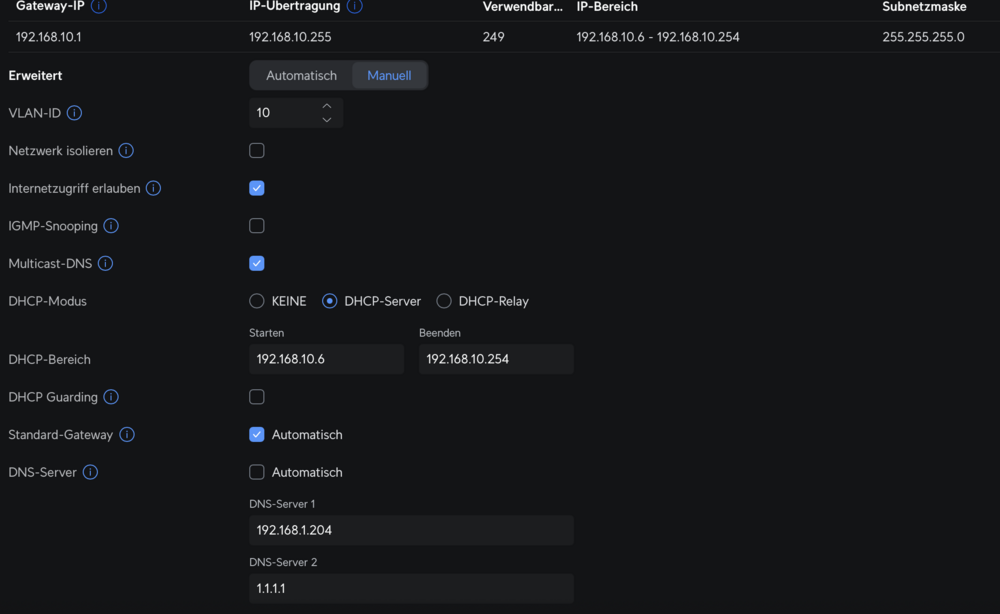This screenshot has width=1000, height=614.
Task: Click the Multicast-DNS info icon
Action: 105,263
